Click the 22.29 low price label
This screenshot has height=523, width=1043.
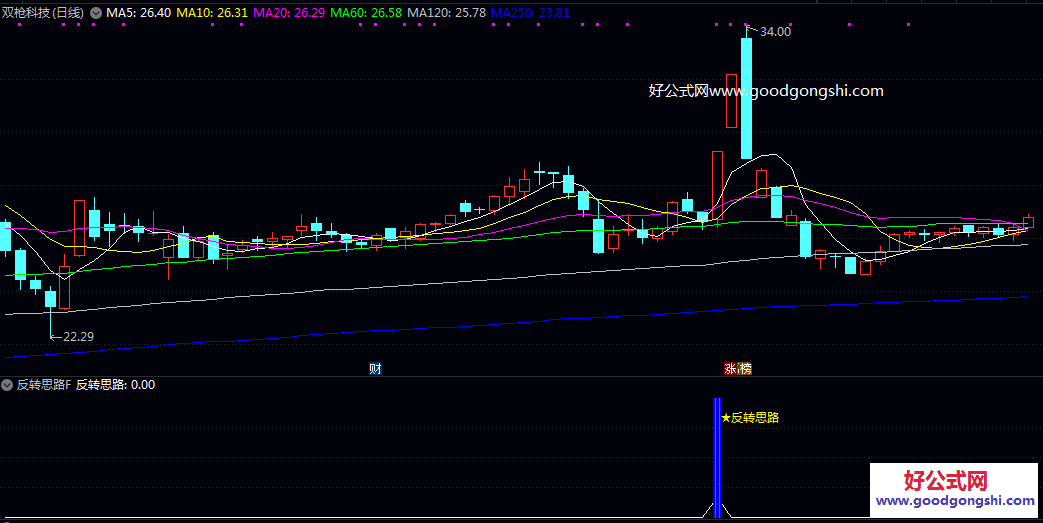(78, 337)
